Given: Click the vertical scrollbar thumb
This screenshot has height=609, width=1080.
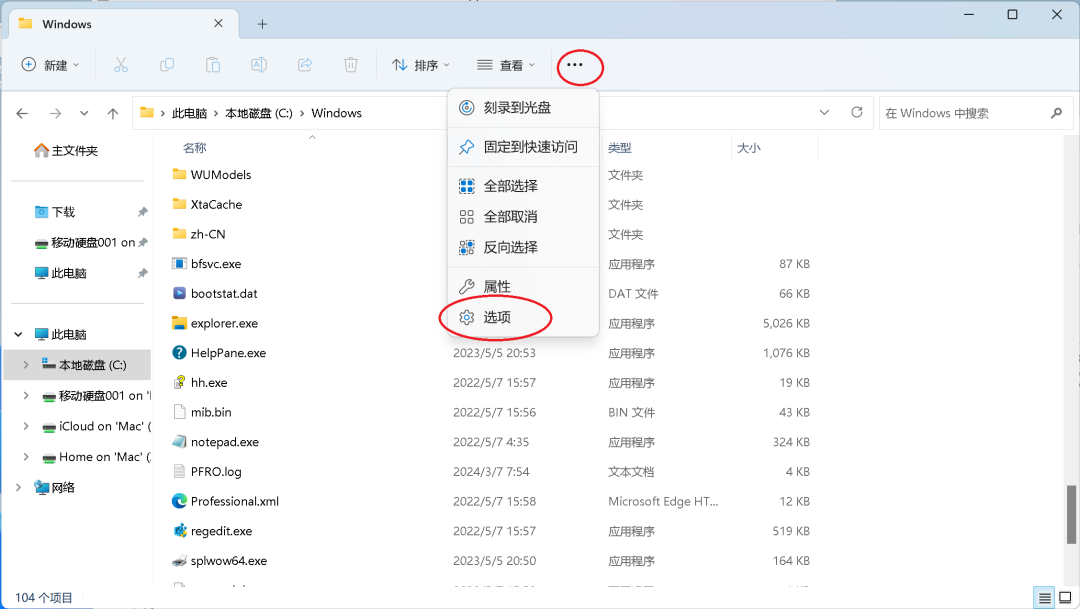Looking at the screenshot, I should click(x=1071, y=514).
